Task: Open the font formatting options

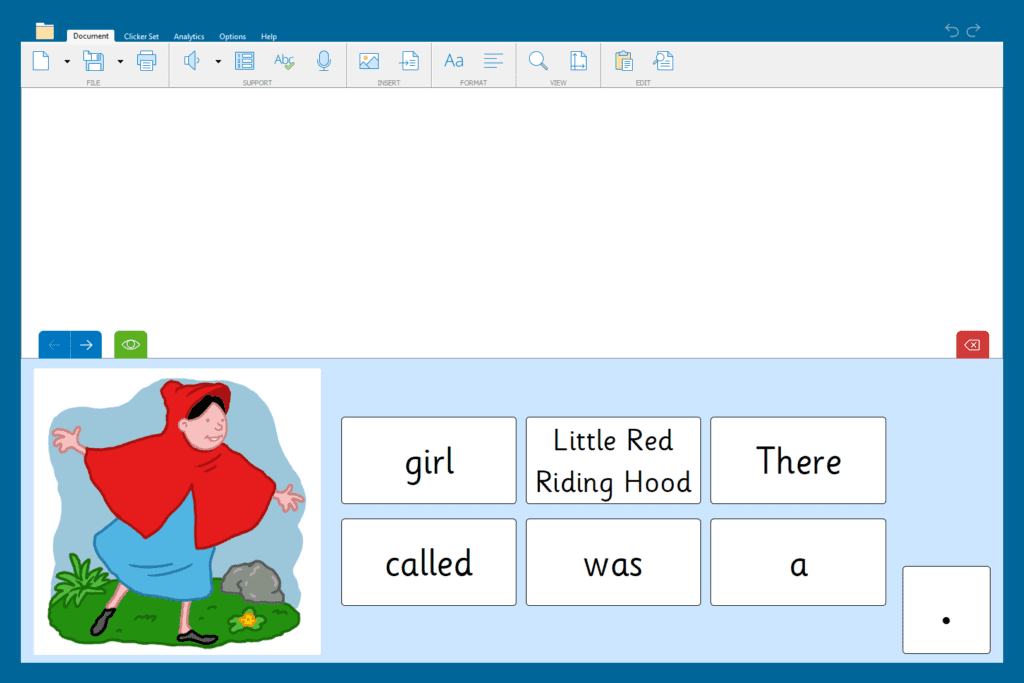Action: pyautogui.click(x=454, y=61)
